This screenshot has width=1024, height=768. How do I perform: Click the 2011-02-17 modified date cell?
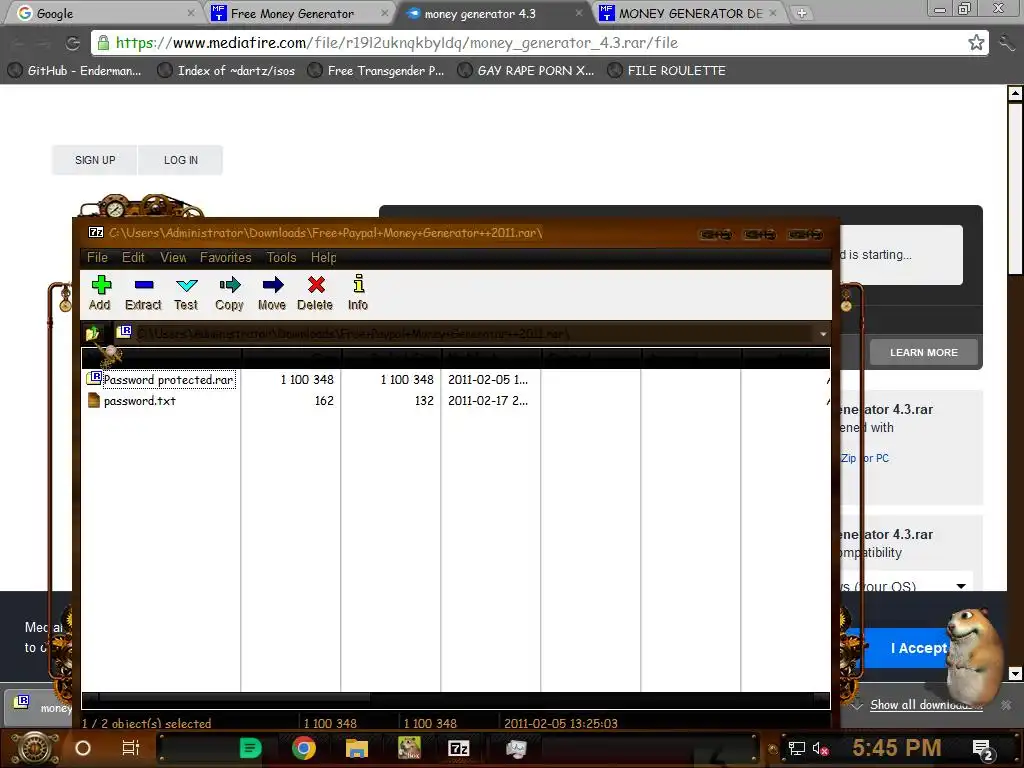pyautogui.click(x=488, y=401)
